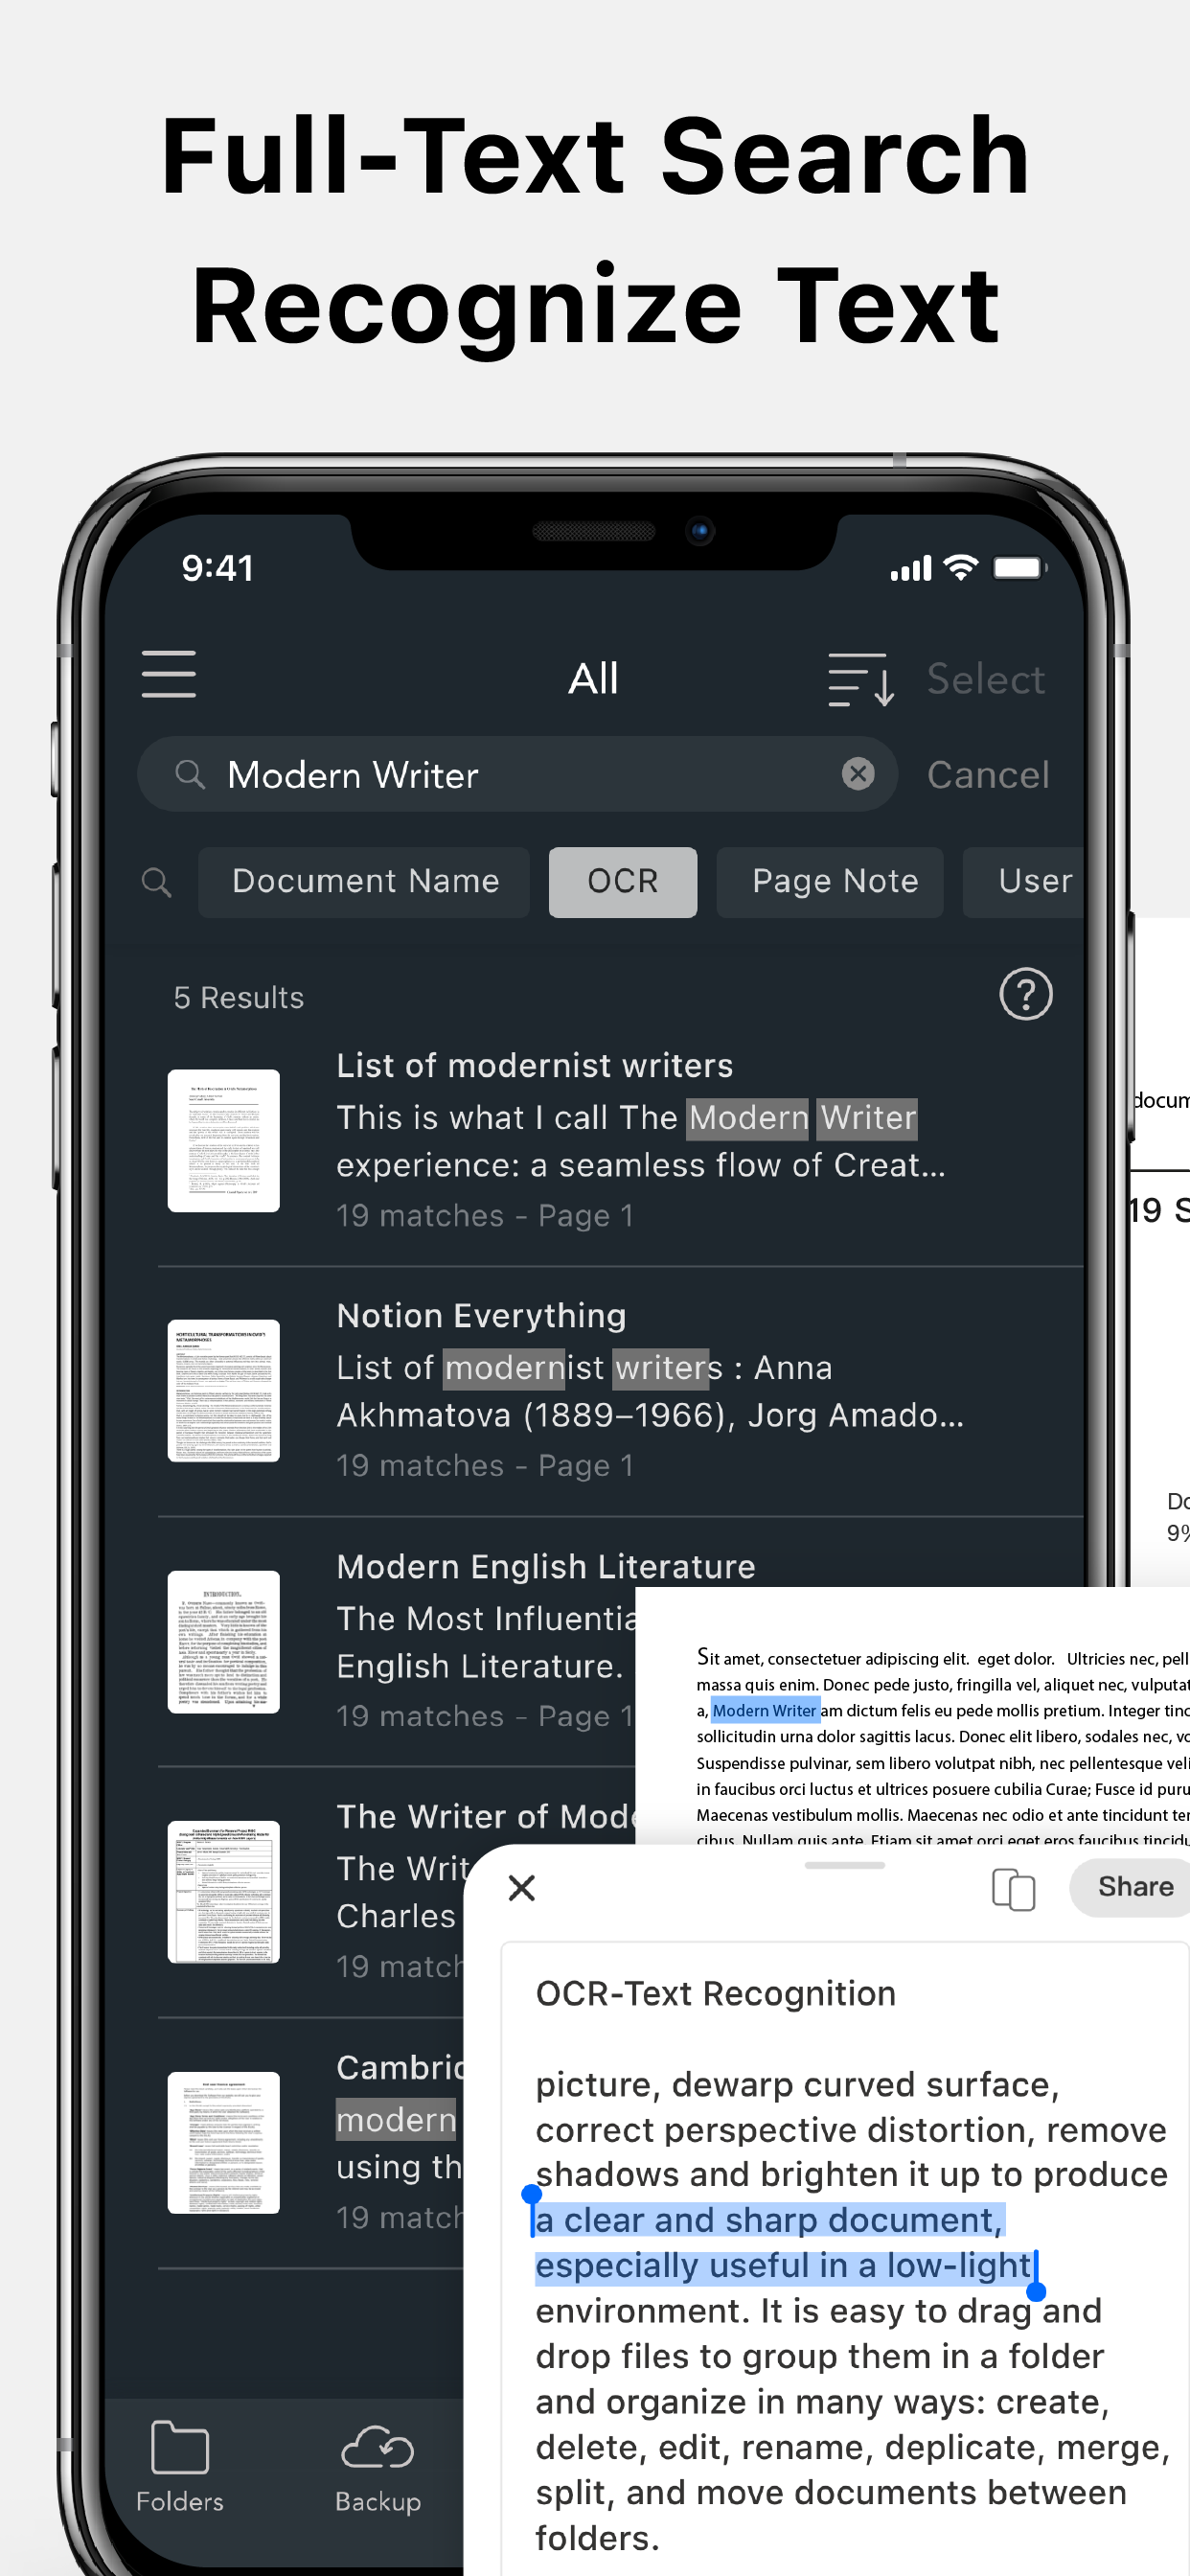Tap the highlighted 'Modern Writer' in document preview

pyautogui.click(x=765, y=1710)
